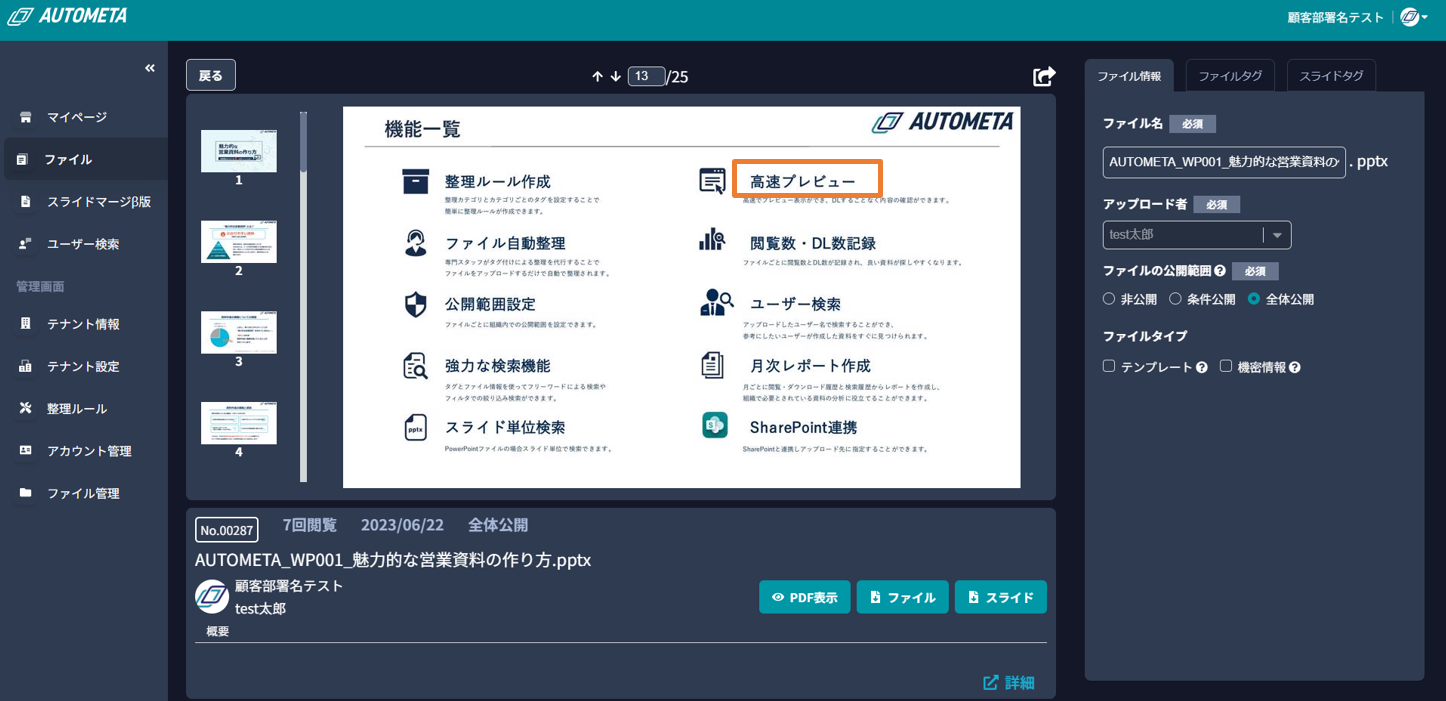Open the 詳細 details link

(1009, 682)
